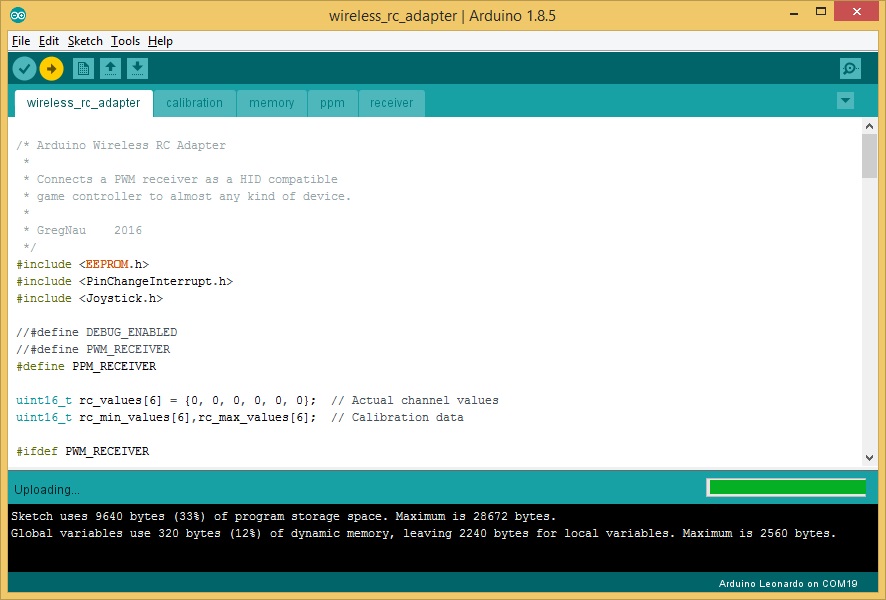The image size is (886, 600).
Task: Maximize the Arduino window
Action: (x=821, y=11)
